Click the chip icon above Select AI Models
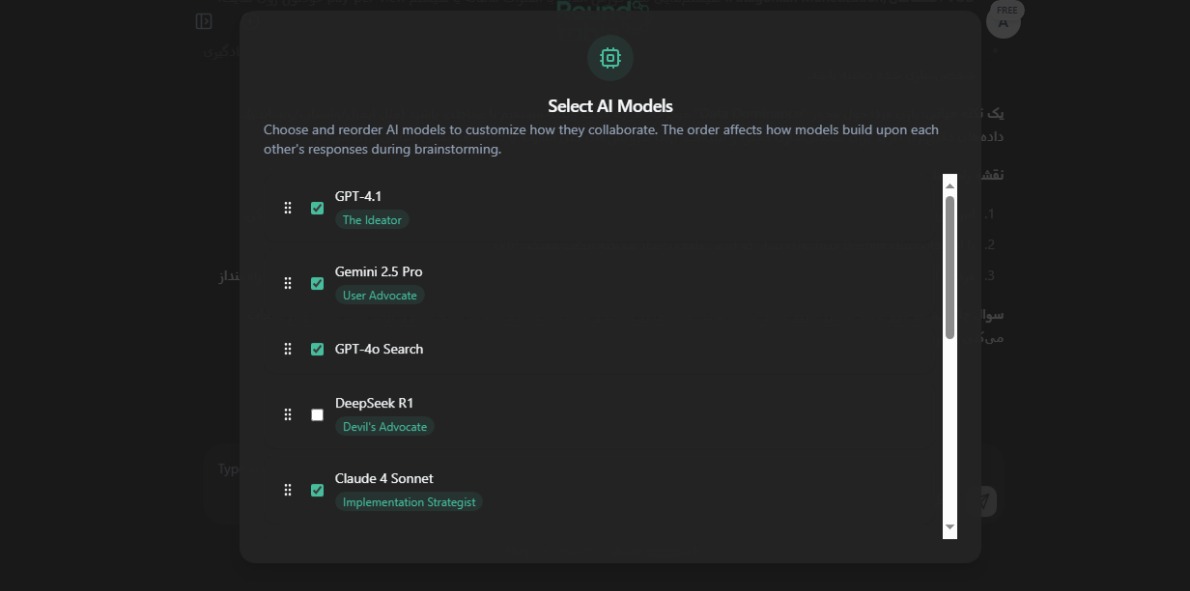1190x591 pixels. (x=610, y=58)
